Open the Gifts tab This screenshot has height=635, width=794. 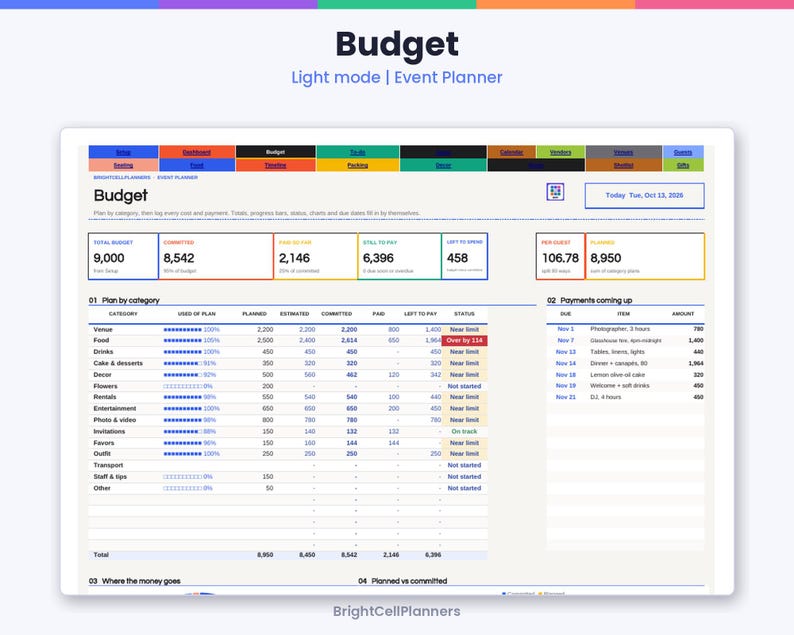pyautogui.click(x=683, y=165)
